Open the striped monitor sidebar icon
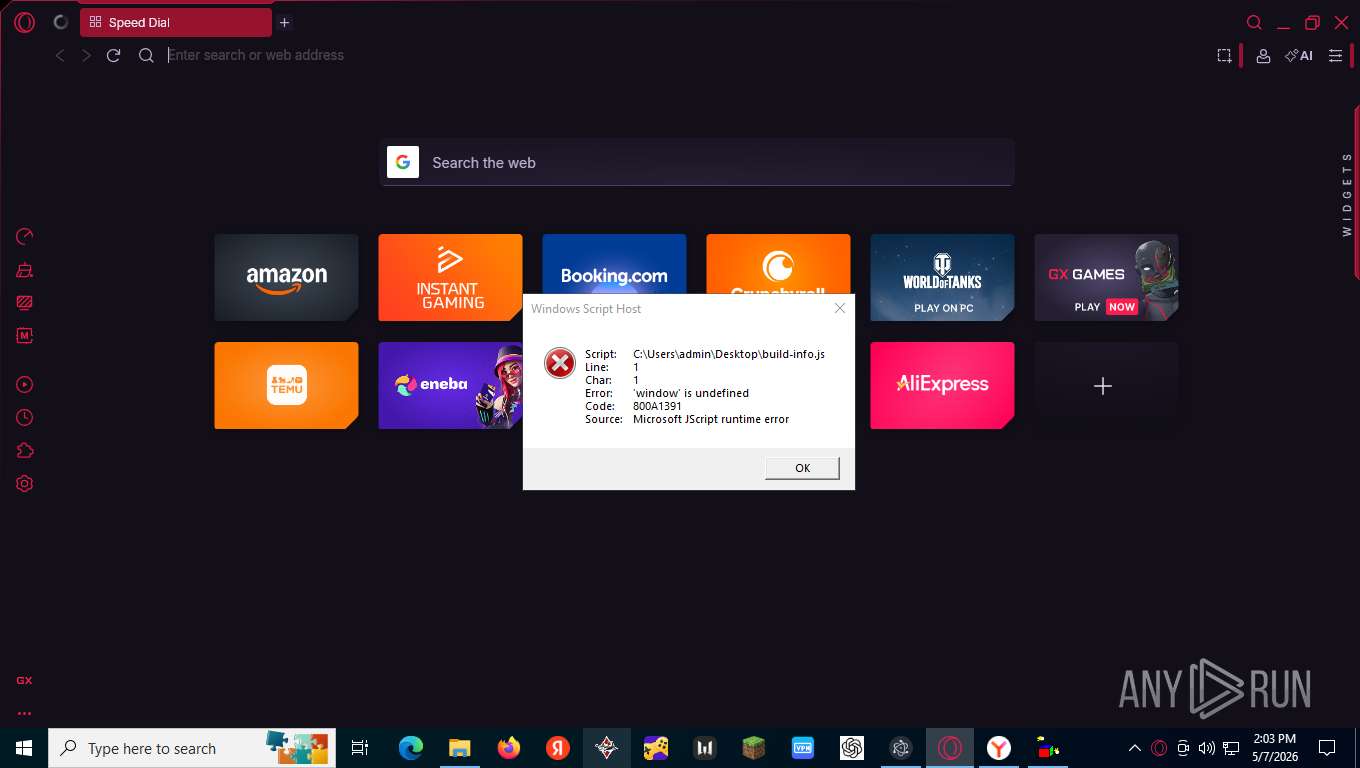The height and width of the screenshot is (768, 1360). (25, 303)
